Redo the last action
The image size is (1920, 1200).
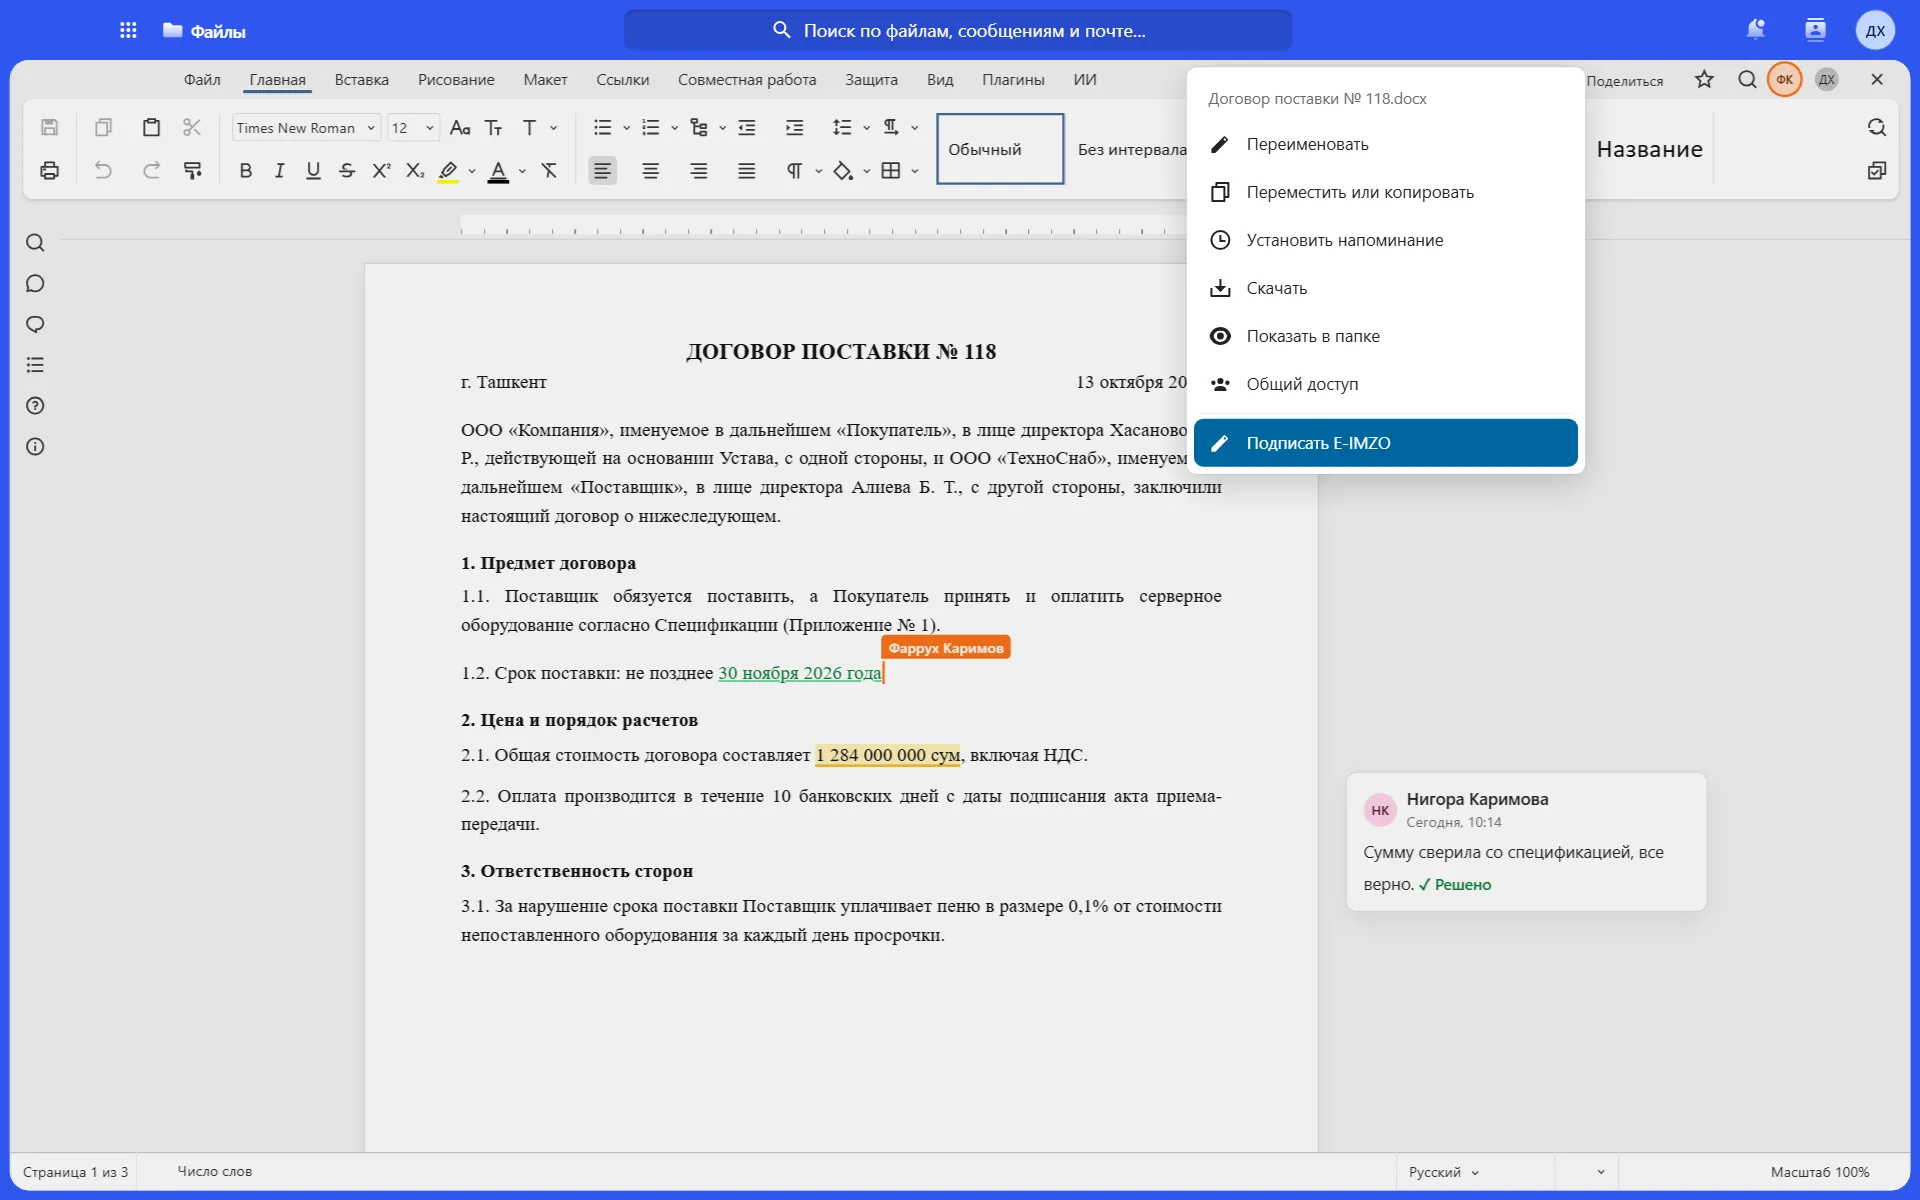coord(151,171)
